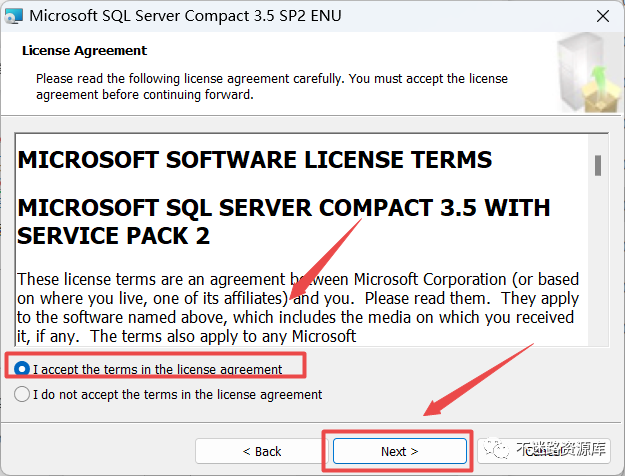Click the installer icon in title bar
Screen dimensions: 625x476
(13, 16)
